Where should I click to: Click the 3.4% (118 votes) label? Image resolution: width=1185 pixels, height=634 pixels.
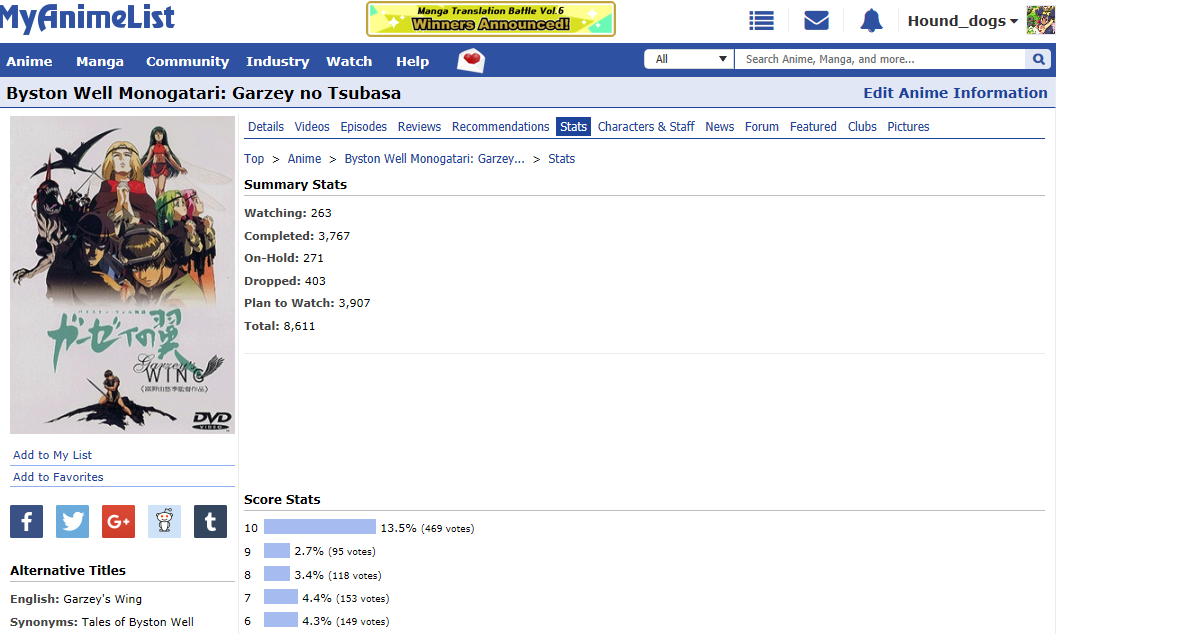[338, 575]
